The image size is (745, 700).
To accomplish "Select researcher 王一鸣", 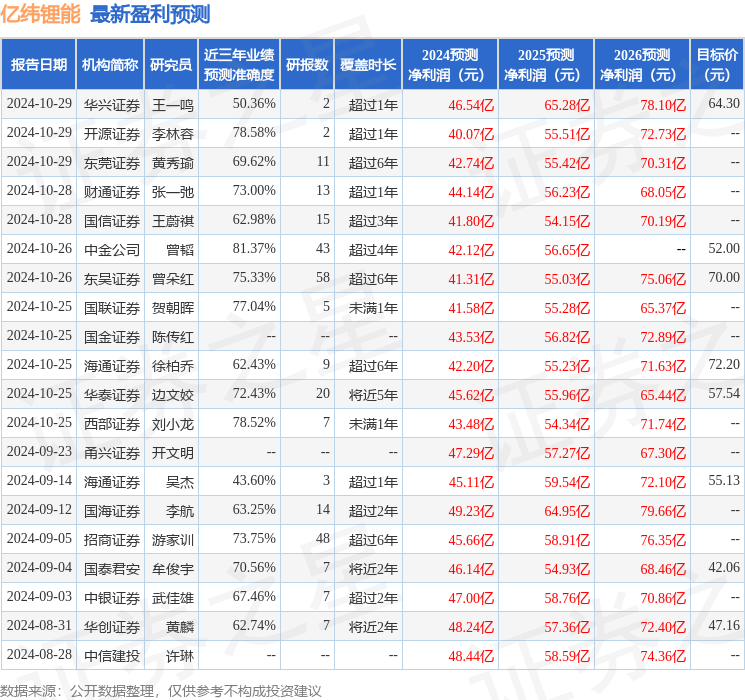I will (x=172, y=105).
